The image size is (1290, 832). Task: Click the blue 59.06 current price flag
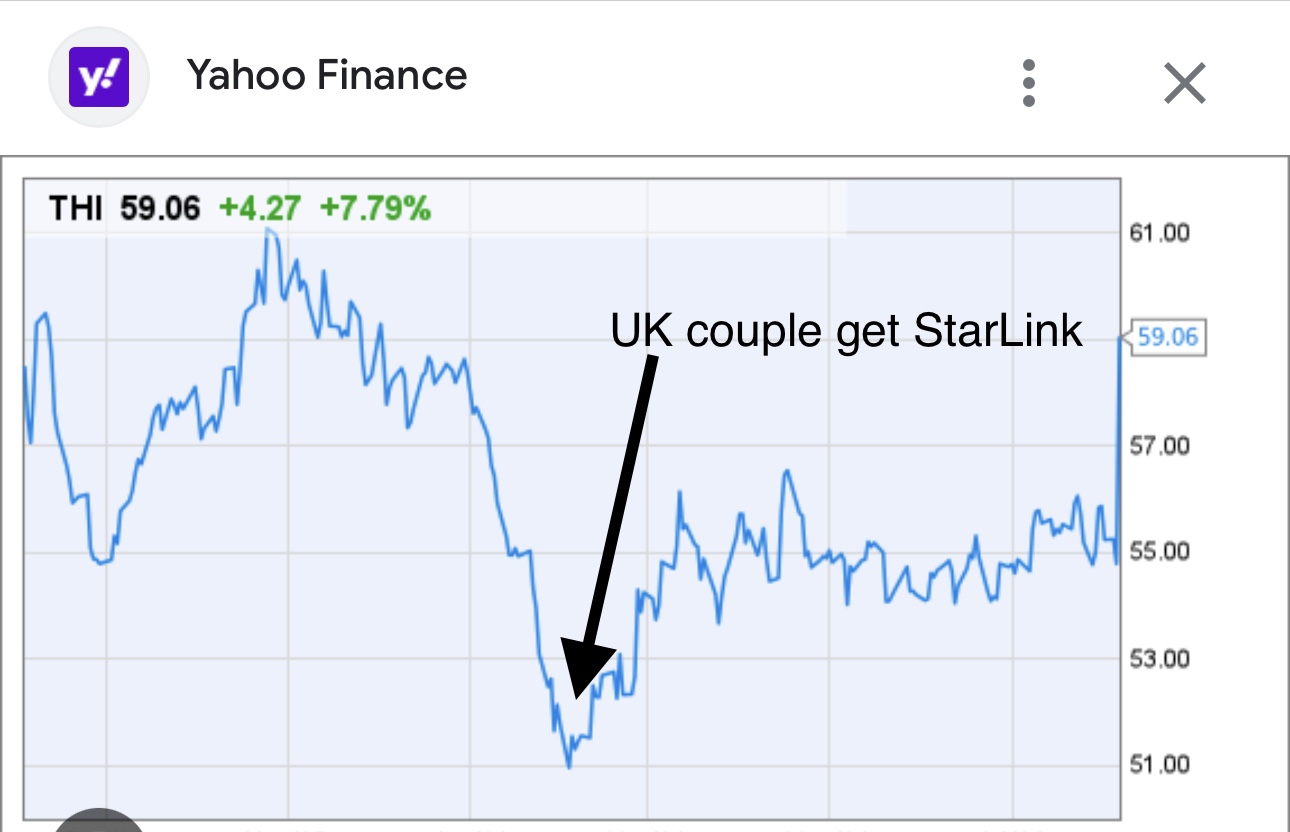pyautogui.click(x=1166, y=337)
